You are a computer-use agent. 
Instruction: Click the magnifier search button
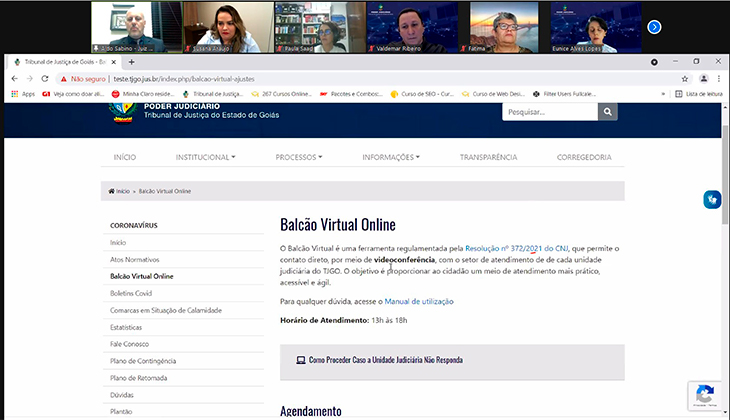pyautogui.click(x=608, y=112)
